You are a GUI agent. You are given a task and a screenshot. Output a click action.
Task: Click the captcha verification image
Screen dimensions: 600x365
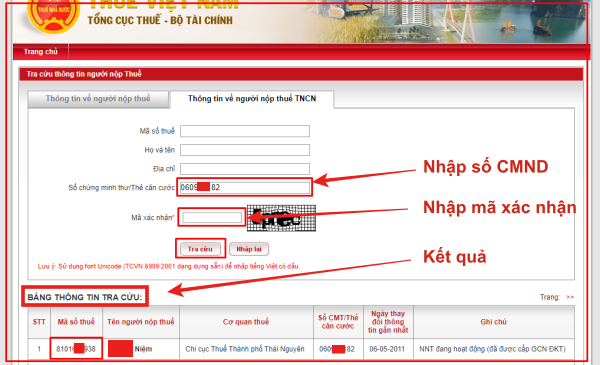click(x=281, y=218)
